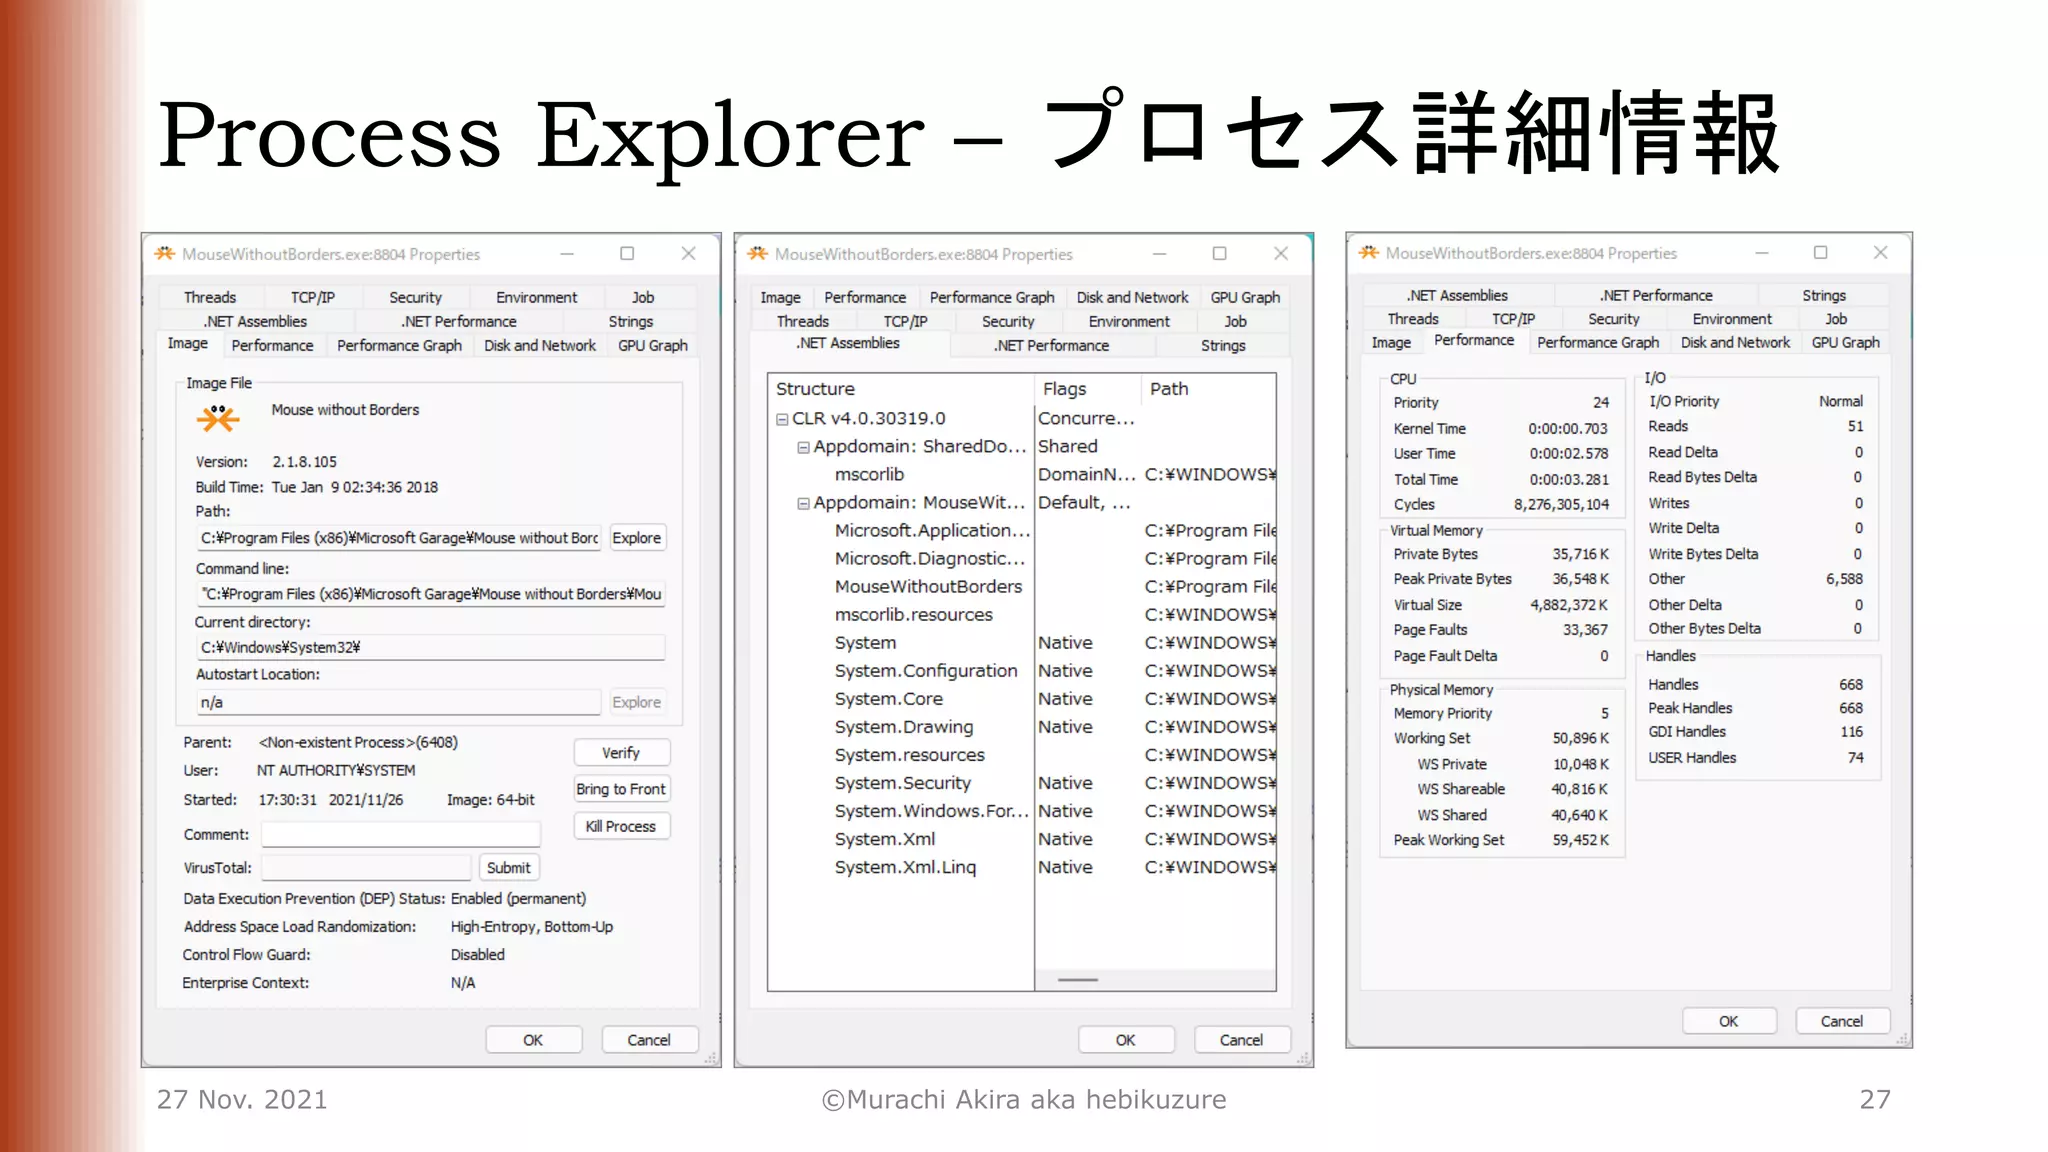The height and width of the screenshot is (1152, 2048).
Task: Click Peak Working Set value 59,452 K
Action: (x=1580, y=840)
